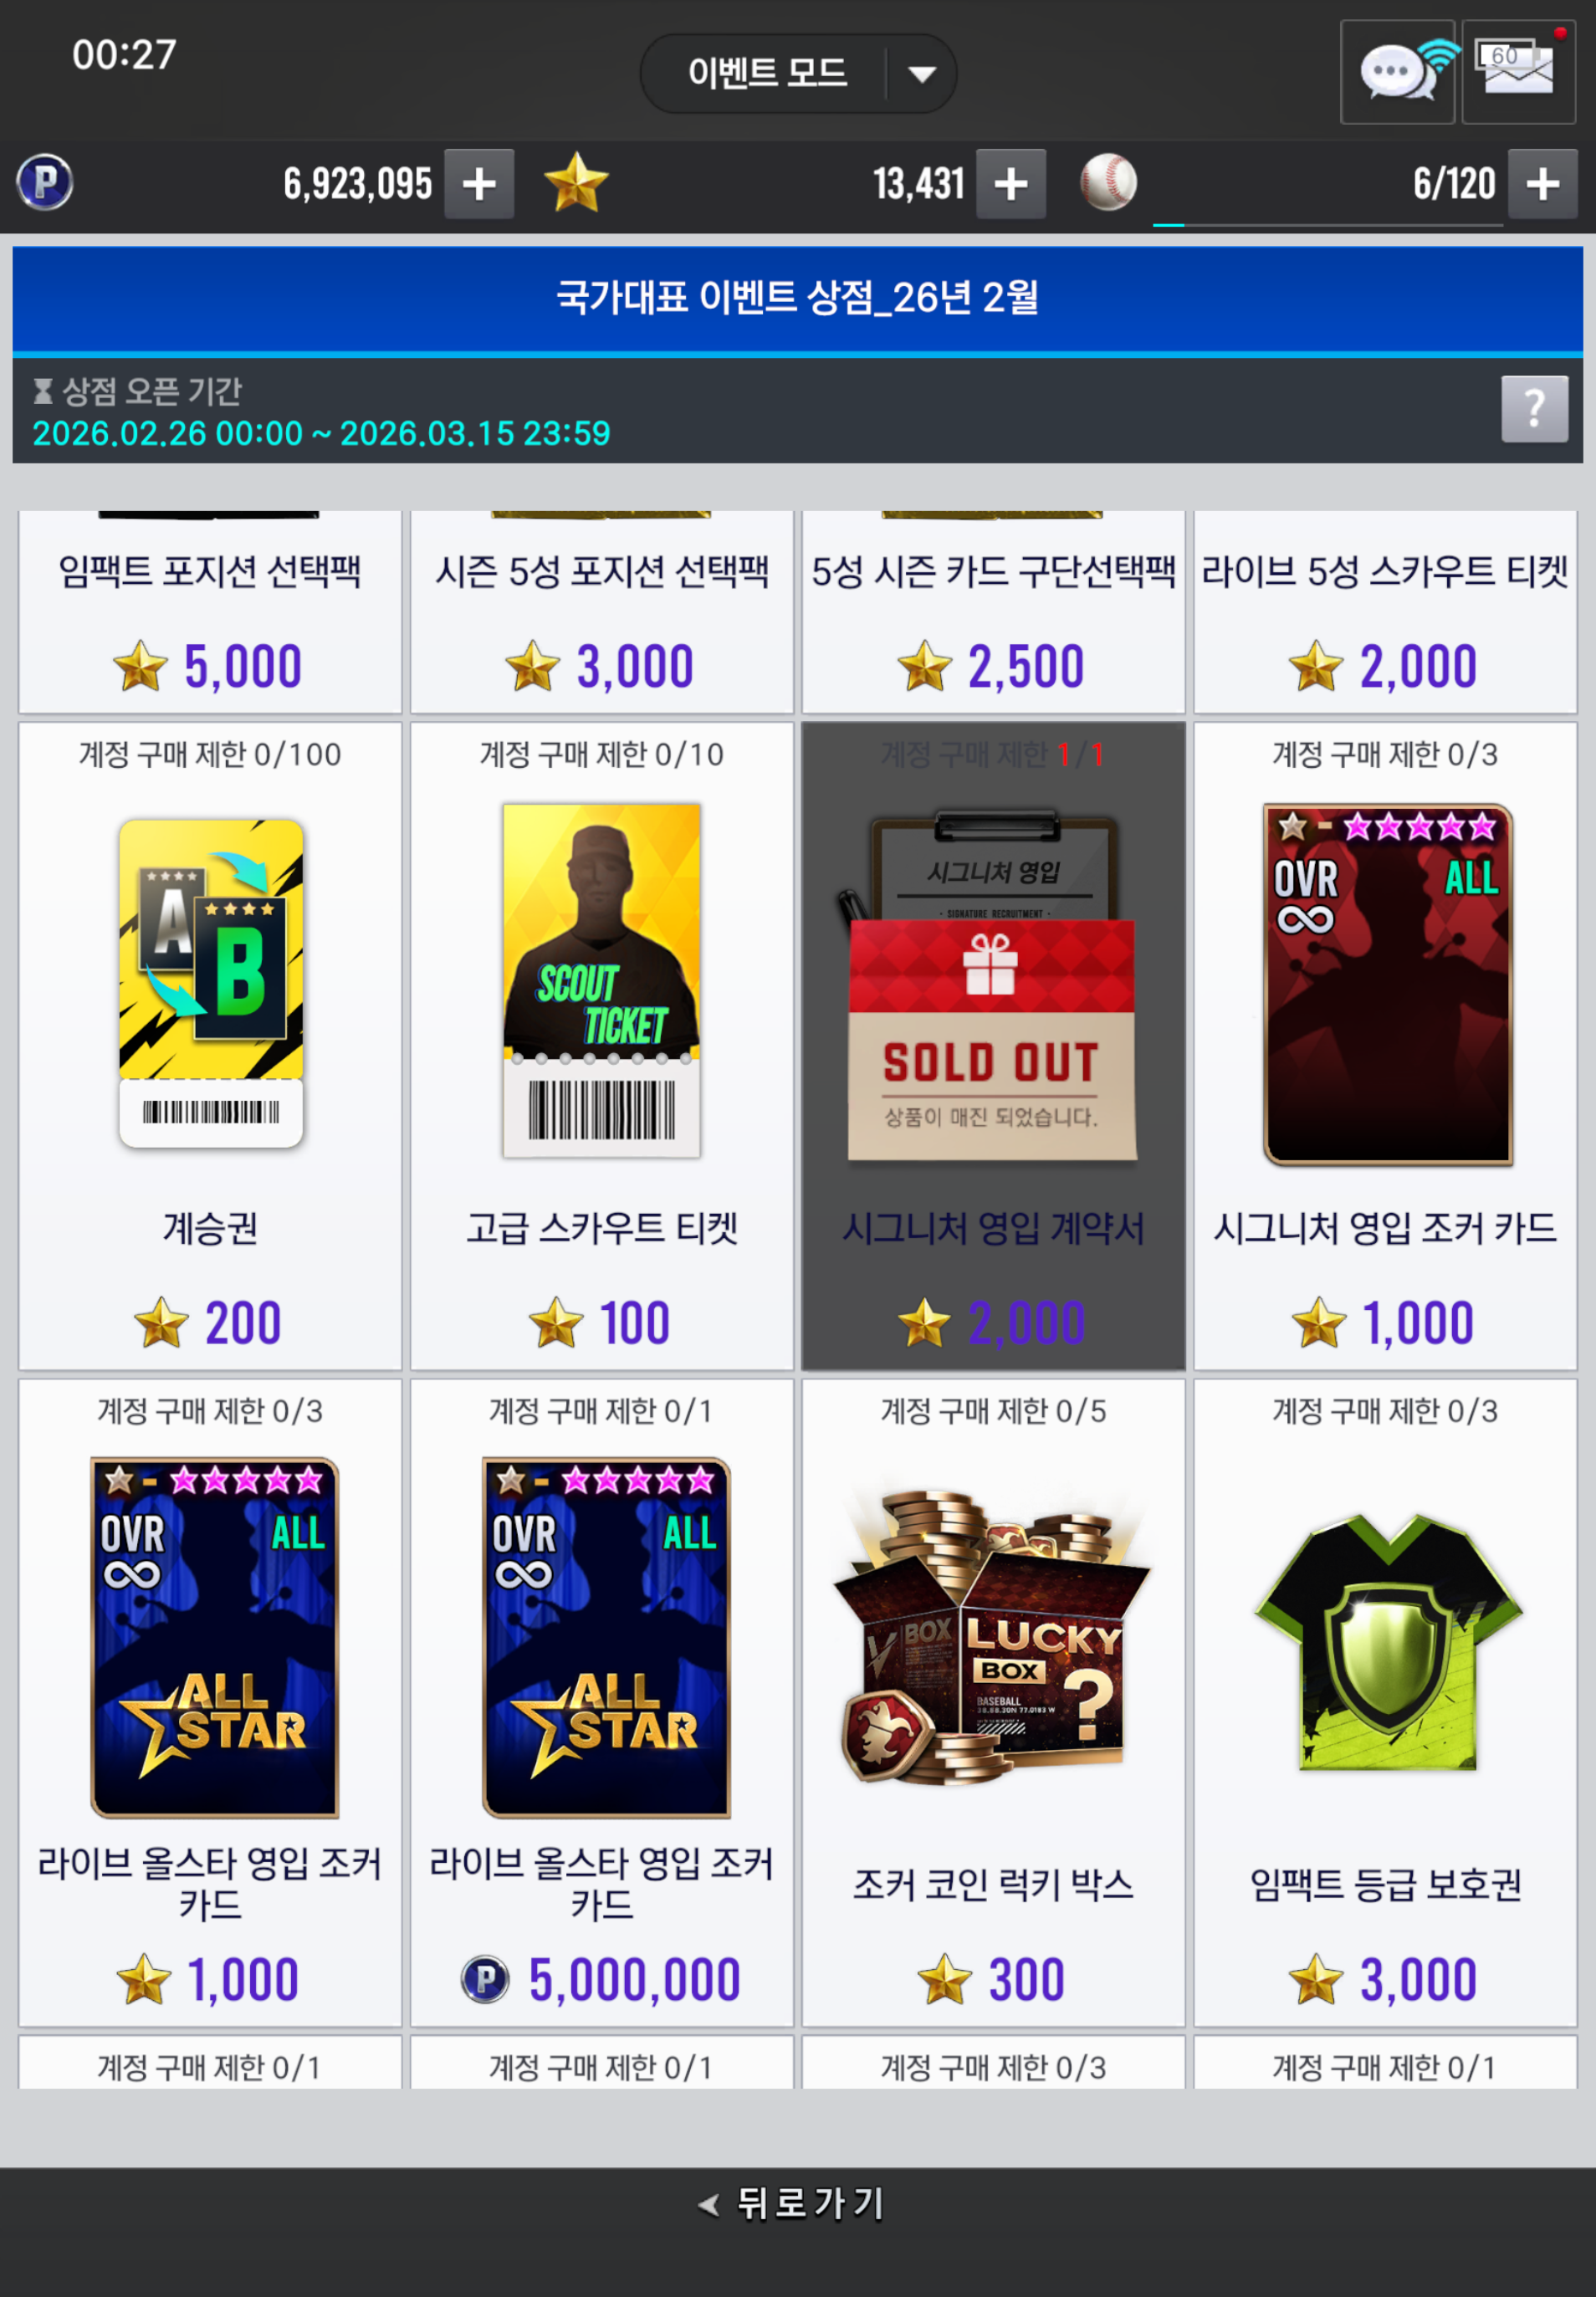Screen dimensions: 1596x2297
Task: Expand the 이벤트 모드 dropdown arrow
Action: (921, 74)
